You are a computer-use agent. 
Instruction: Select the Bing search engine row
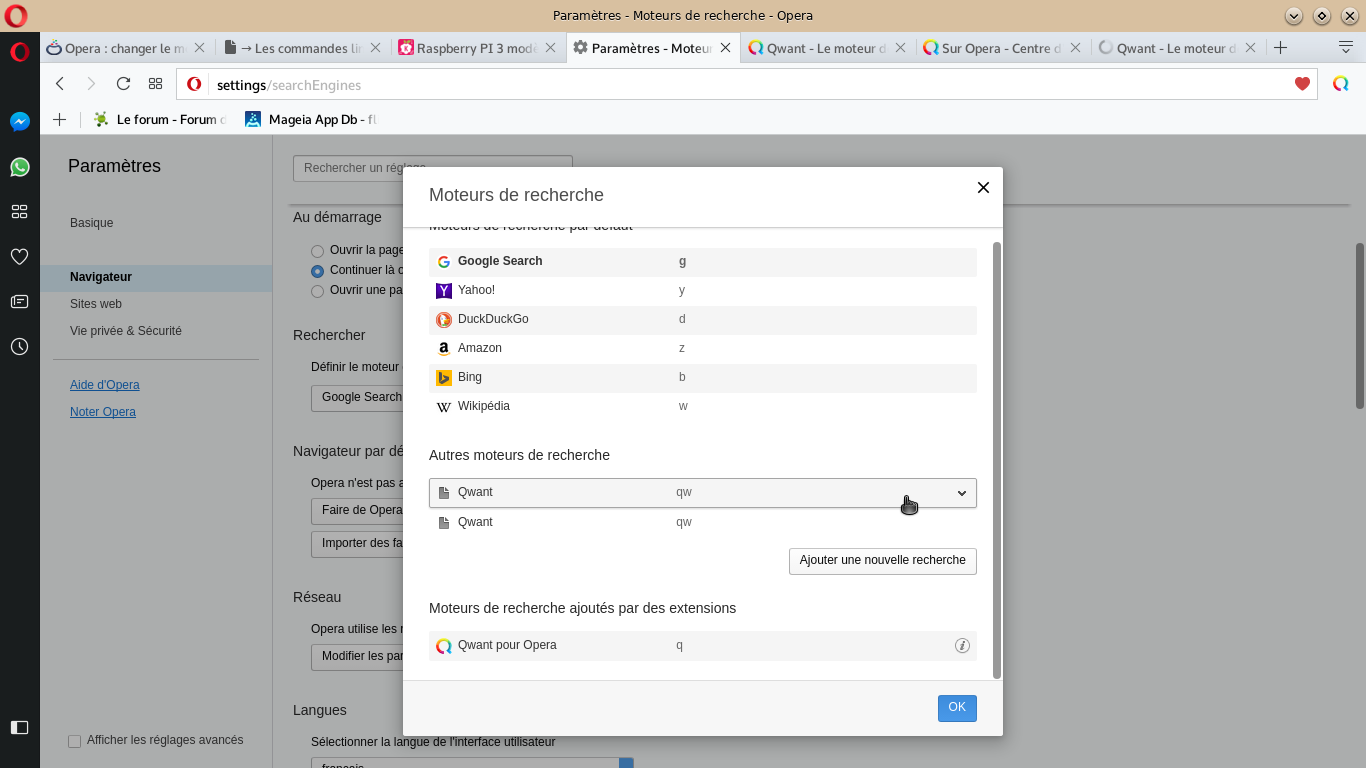(x=702, y=377)
